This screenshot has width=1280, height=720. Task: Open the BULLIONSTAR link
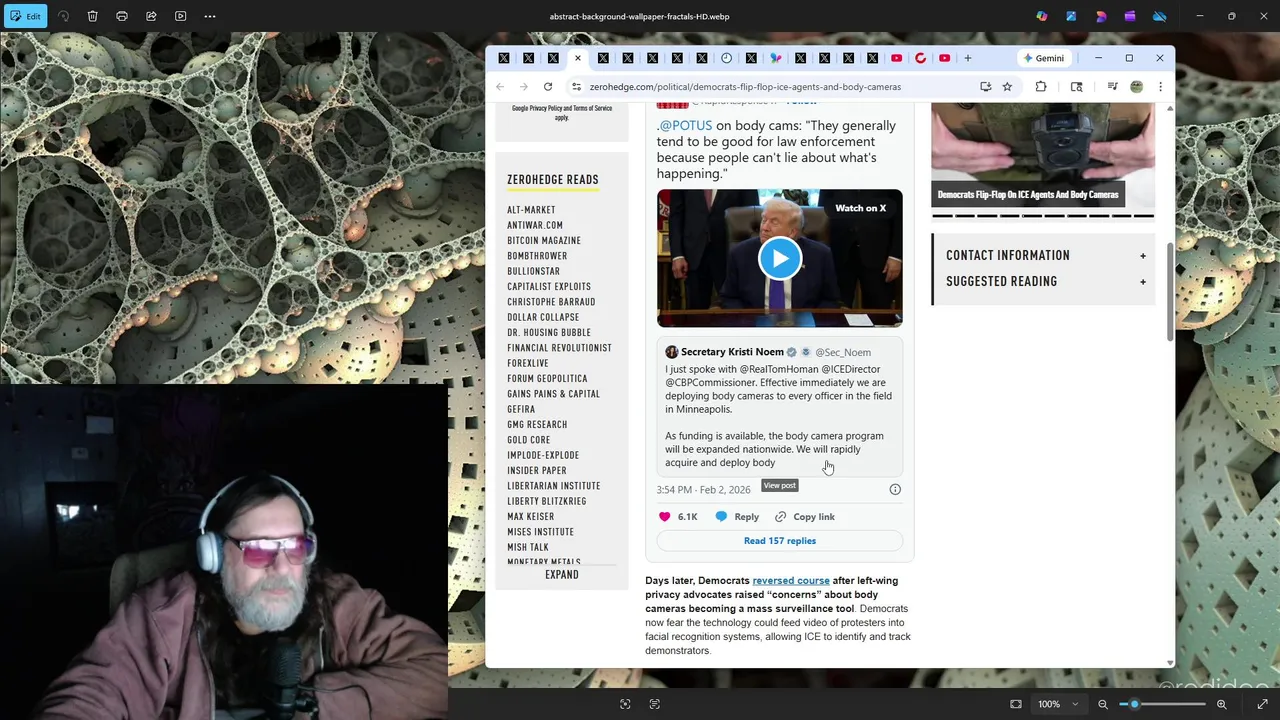(533, 271)
